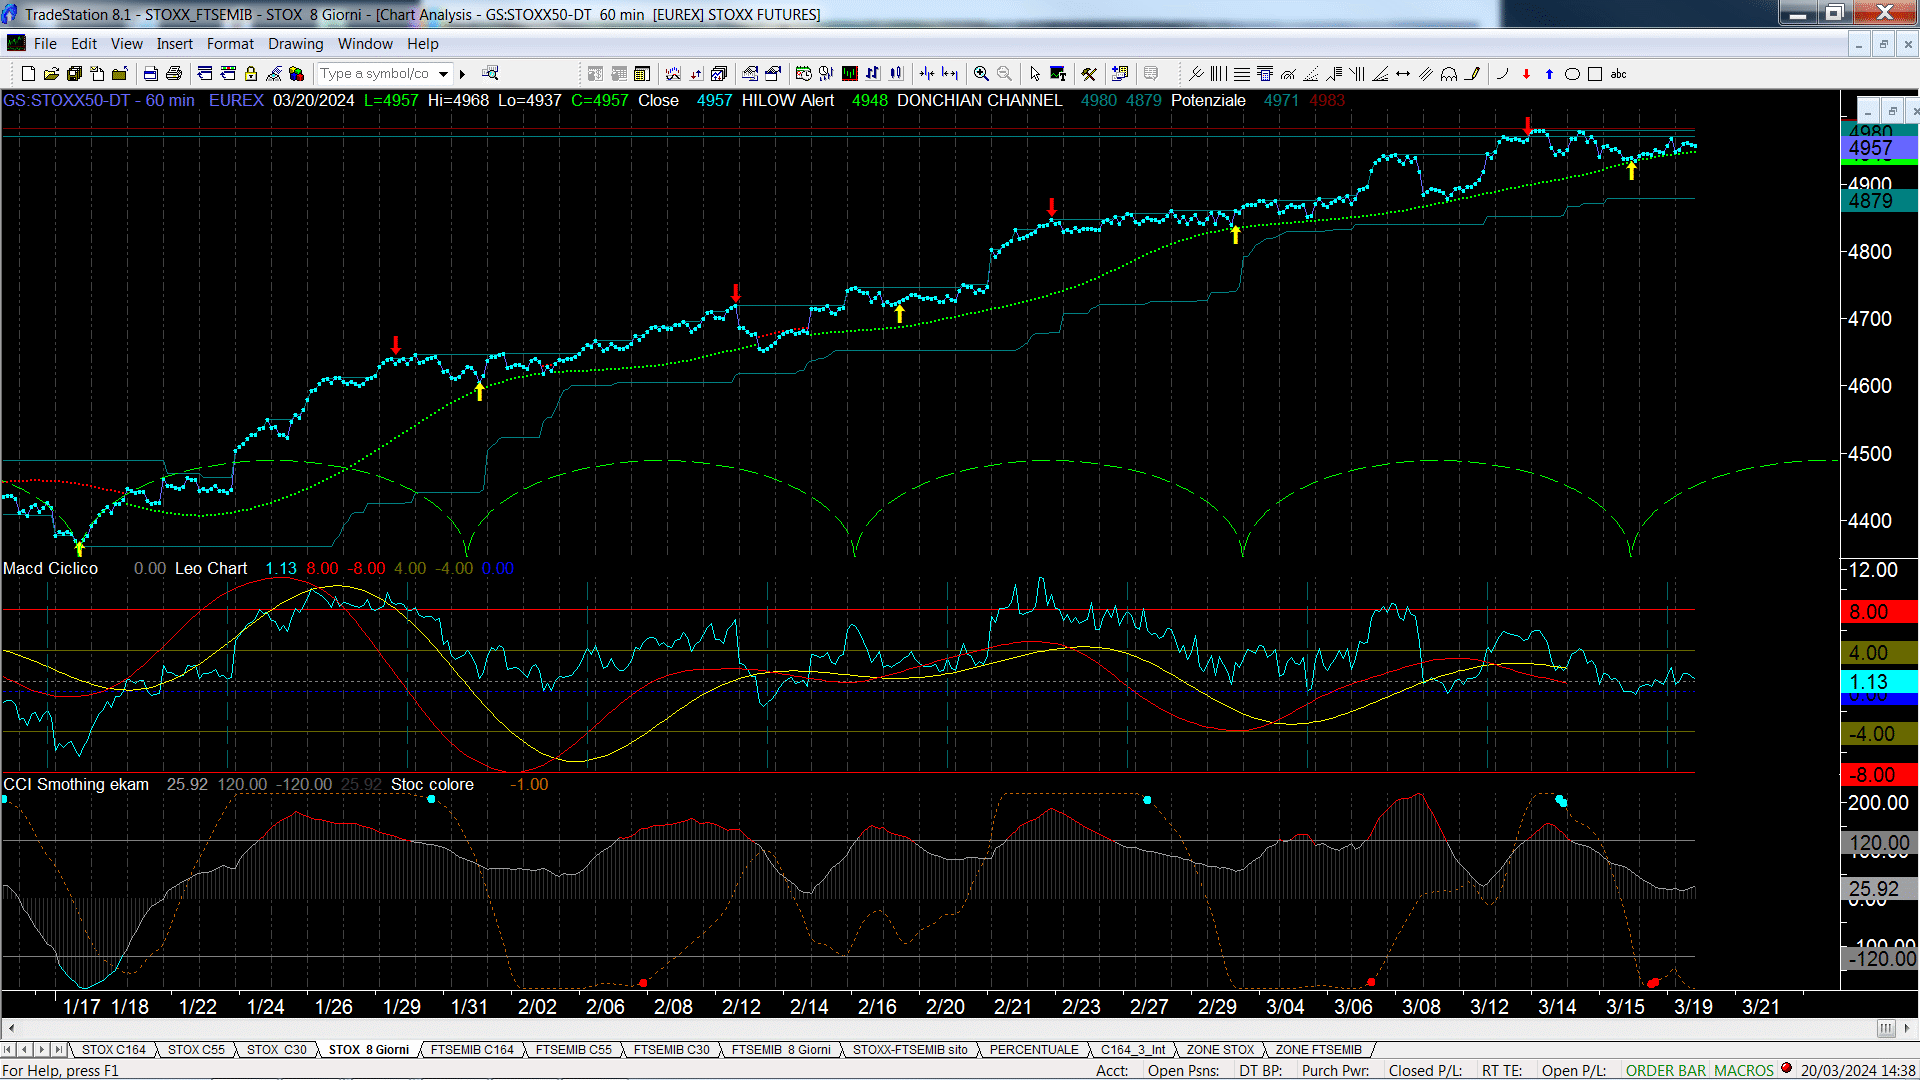Click ORDER BAR in the status bar
Image resolution: width=1920 pixels, height=1080 pixels.
click(x=1666, y=1071)
